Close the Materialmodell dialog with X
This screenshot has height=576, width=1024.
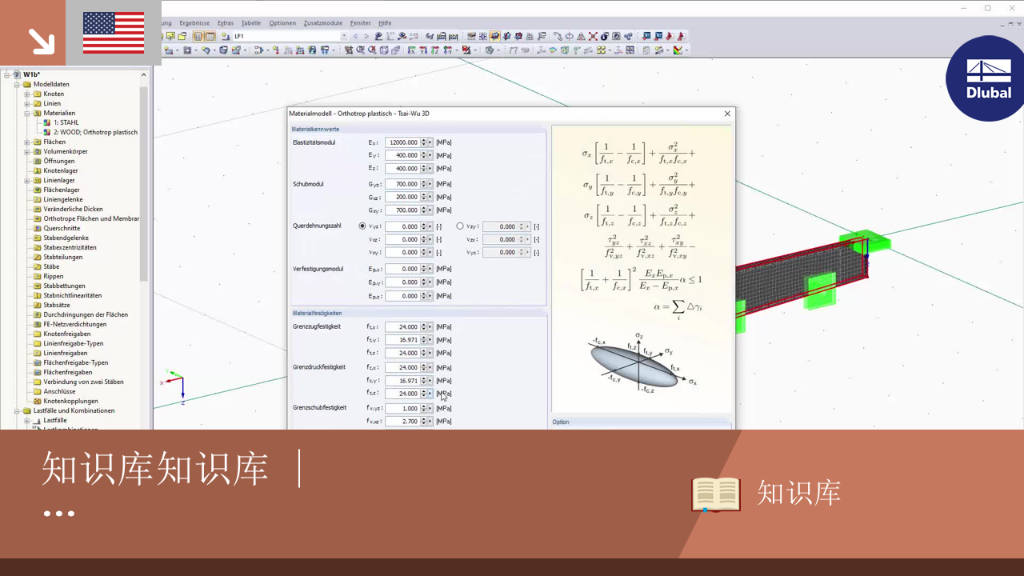[727, 114]
